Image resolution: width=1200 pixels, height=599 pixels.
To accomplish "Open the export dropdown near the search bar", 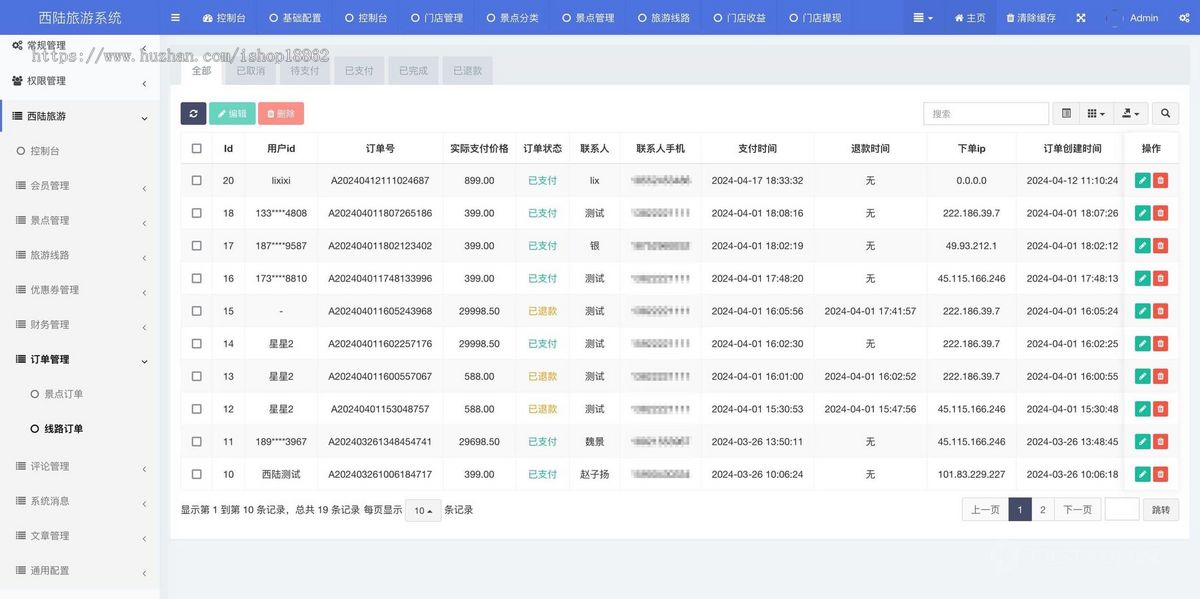I will click(1130, 113).
